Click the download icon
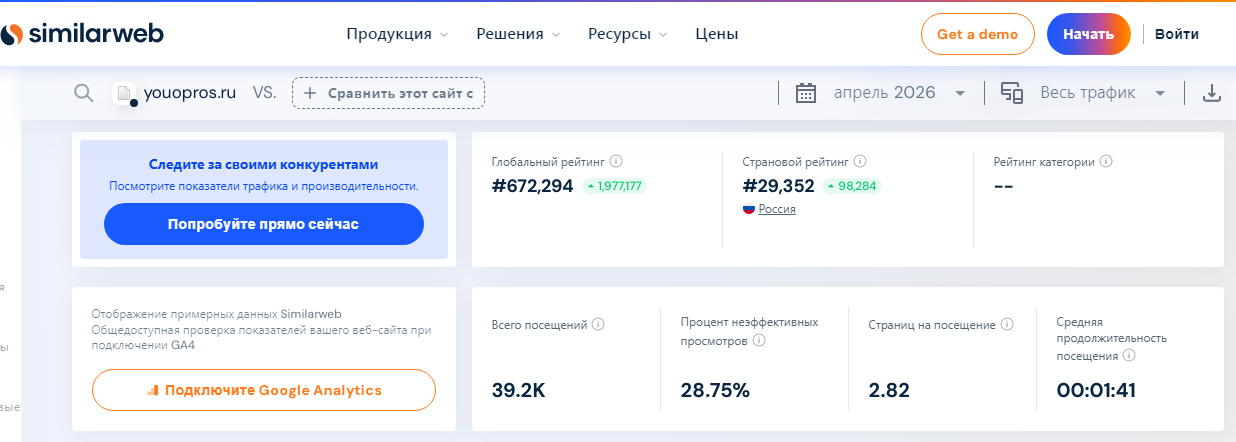This screenshot has width=1236, height=442. [1212, 93]
